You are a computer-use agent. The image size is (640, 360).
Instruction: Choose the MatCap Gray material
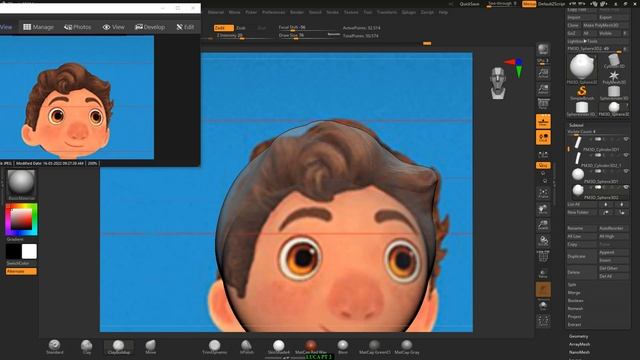(x=407, y=347)
